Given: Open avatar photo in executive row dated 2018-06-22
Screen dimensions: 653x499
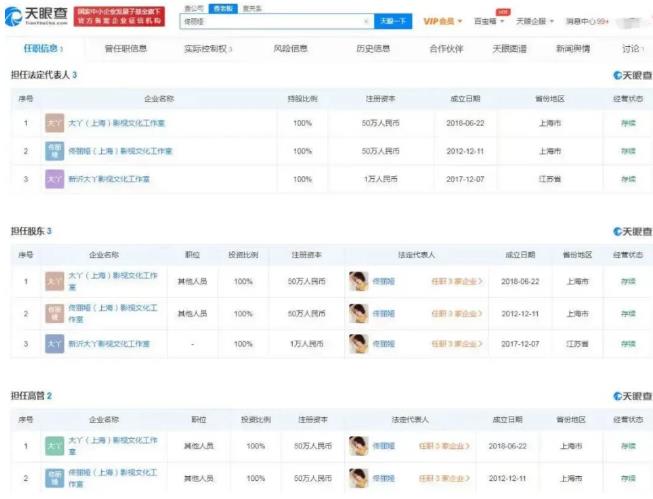Looking at the screenshot, I should [359, 446].
